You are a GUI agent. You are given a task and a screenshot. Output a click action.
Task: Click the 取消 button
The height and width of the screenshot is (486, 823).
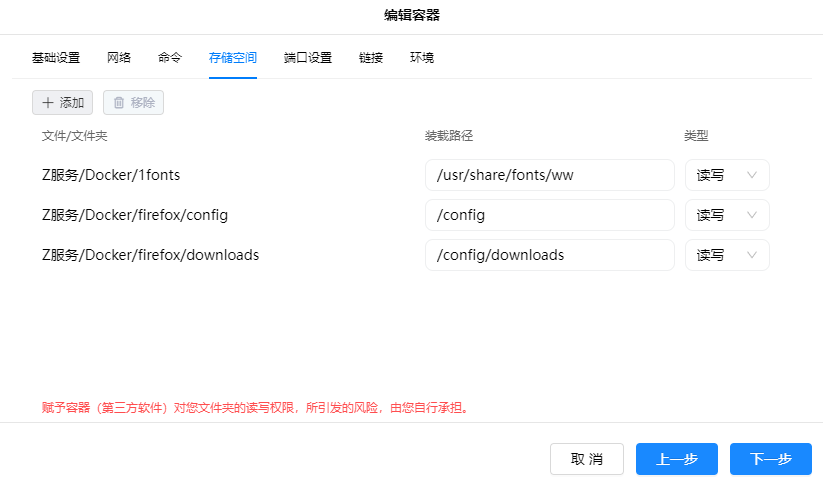[587, 459]
